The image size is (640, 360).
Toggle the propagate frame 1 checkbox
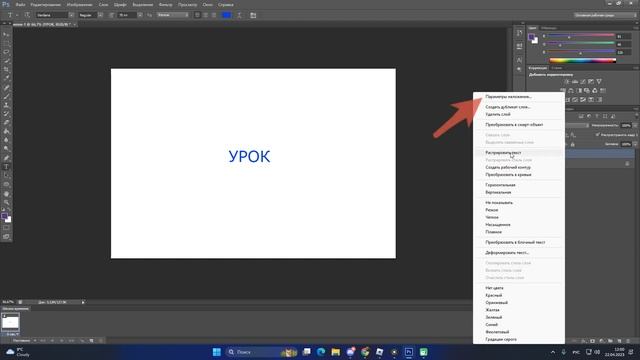[x=598, y=135]
